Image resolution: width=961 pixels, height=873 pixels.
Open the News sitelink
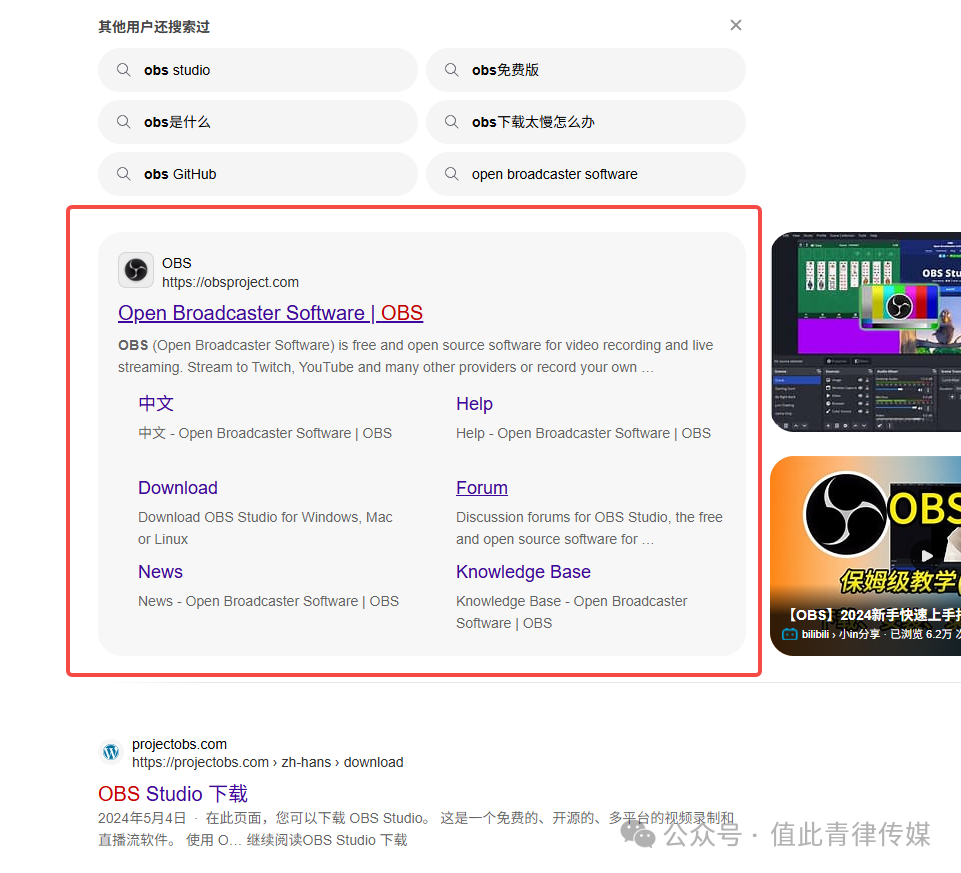[x=160, y=572]
